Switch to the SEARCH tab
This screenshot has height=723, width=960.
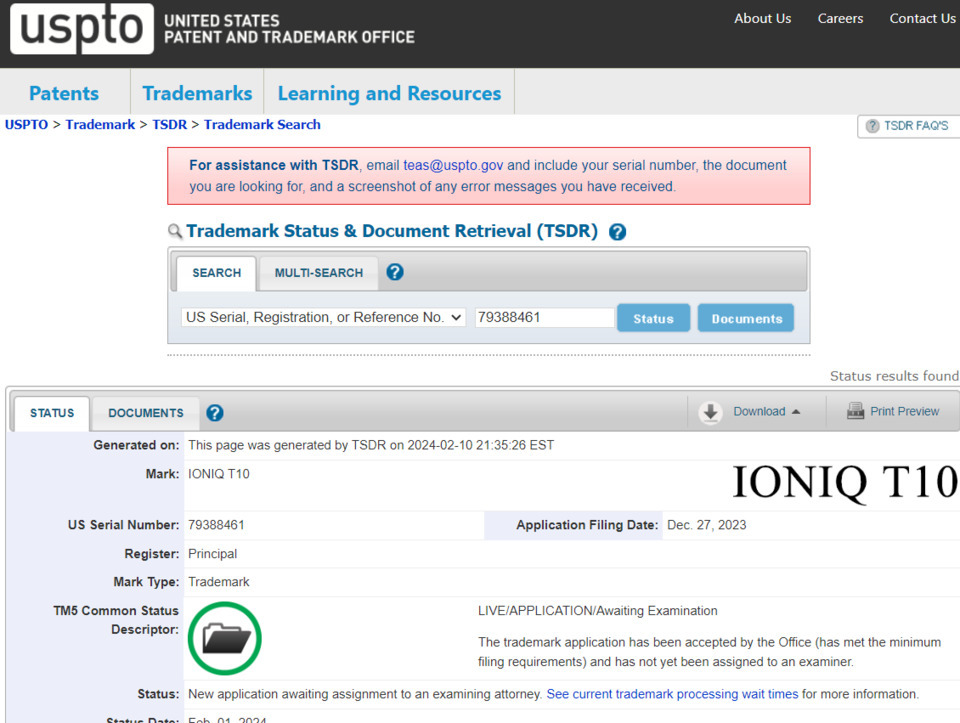click(216, 273)
